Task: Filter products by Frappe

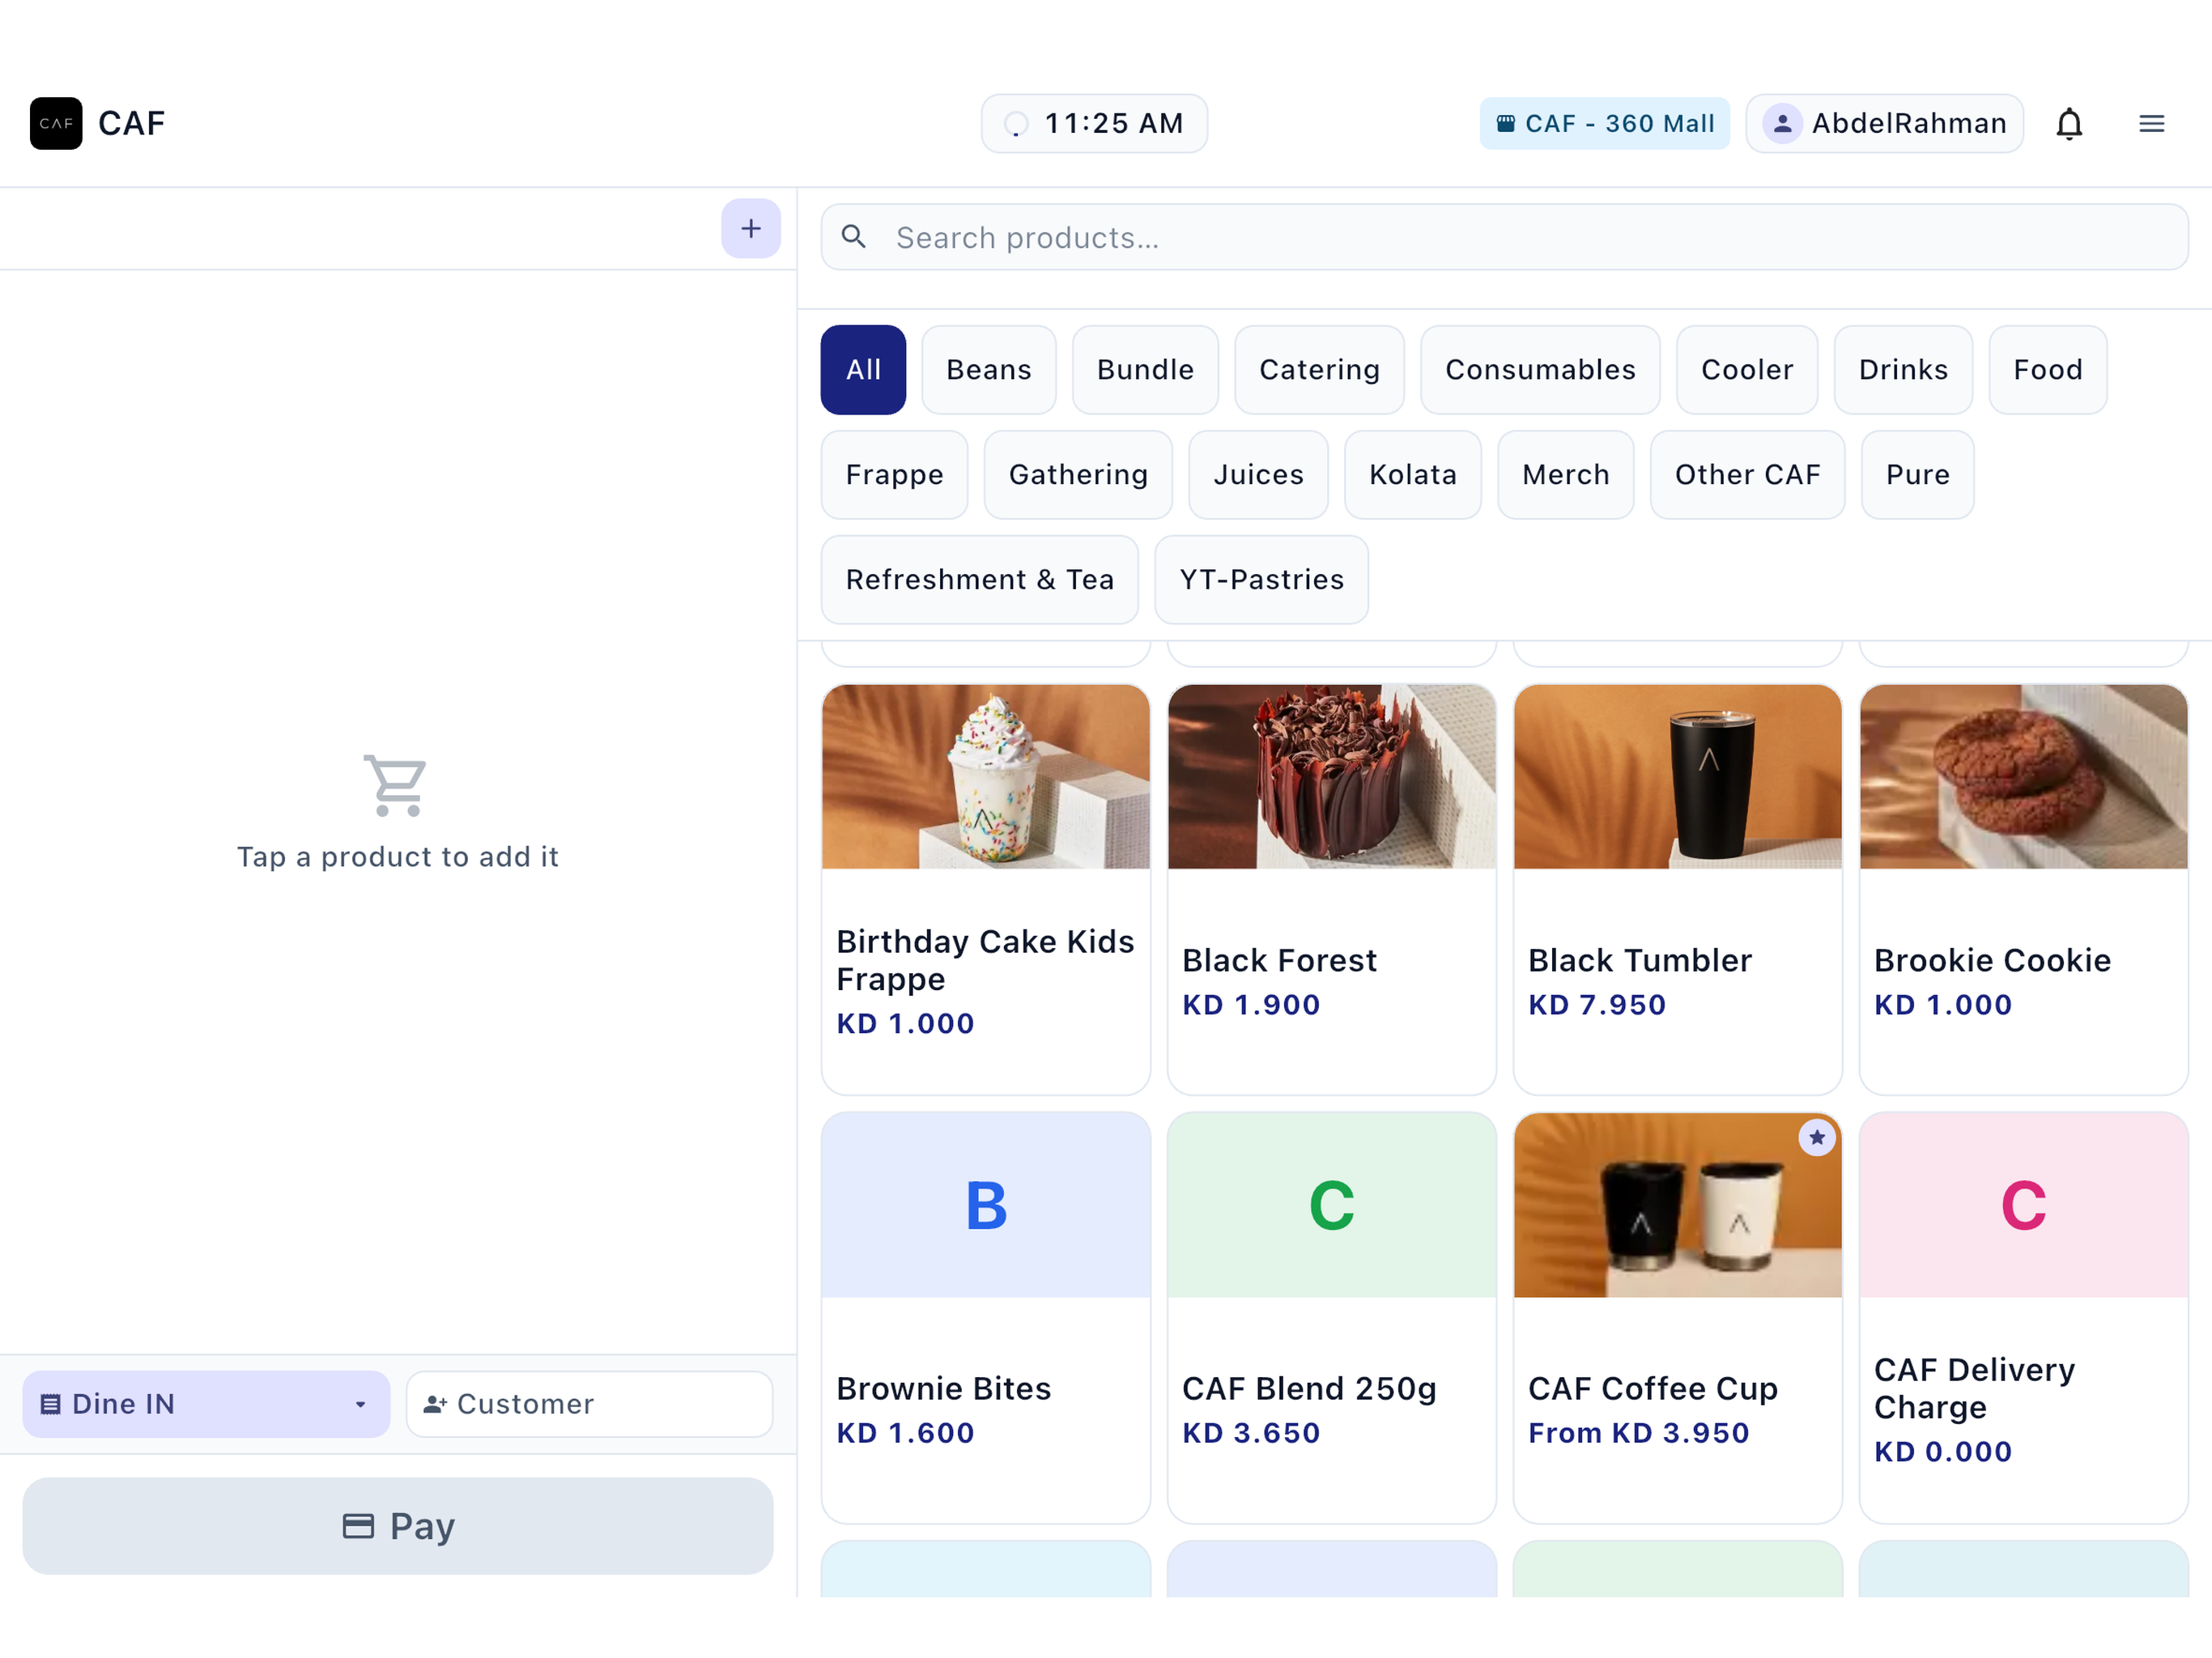Action: click(894, 475)
